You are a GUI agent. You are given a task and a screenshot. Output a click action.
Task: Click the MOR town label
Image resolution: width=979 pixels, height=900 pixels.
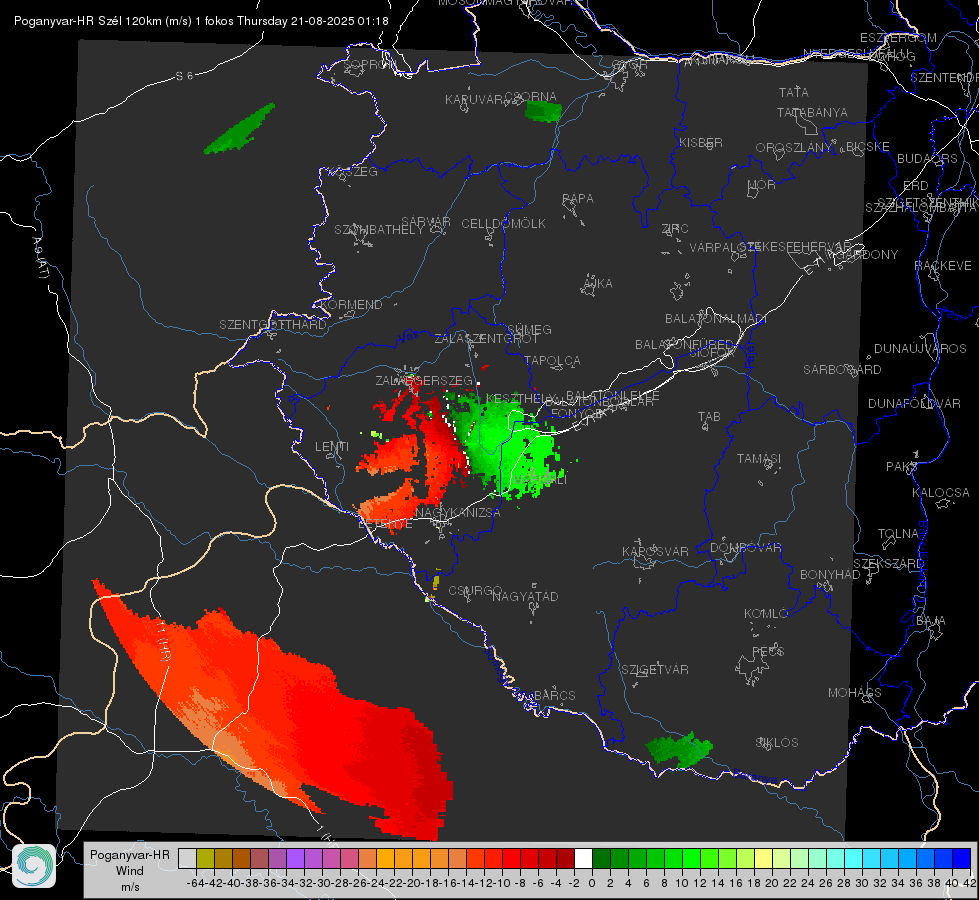click(x=762, y=185)
